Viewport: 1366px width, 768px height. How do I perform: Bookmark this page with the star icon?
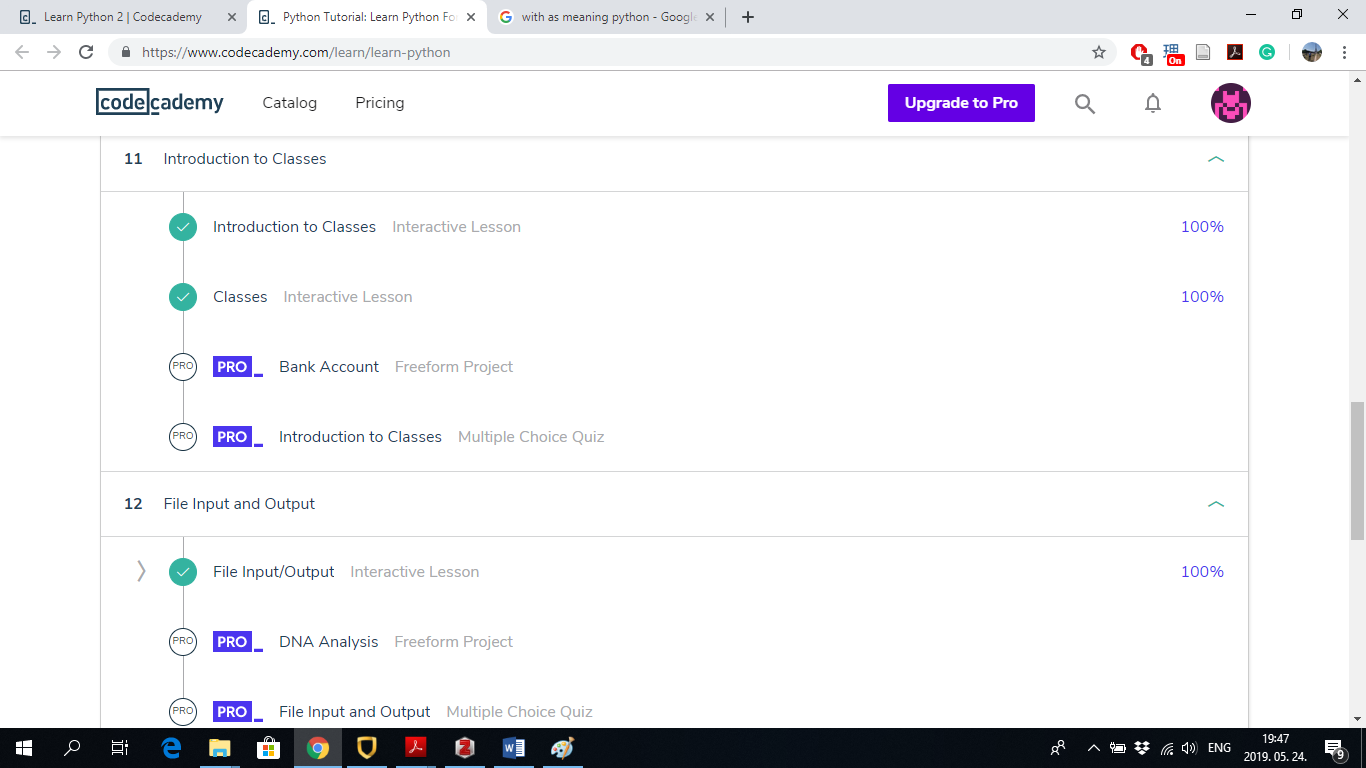point(1099,52)
